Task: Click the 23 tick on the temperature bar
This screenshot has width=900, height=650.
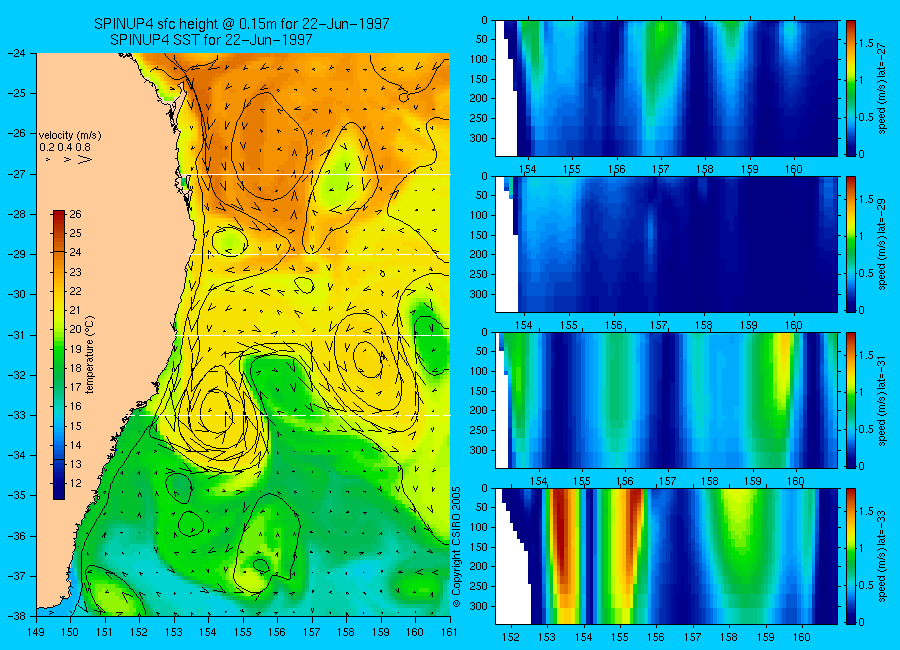Action: tap(76, 272)
